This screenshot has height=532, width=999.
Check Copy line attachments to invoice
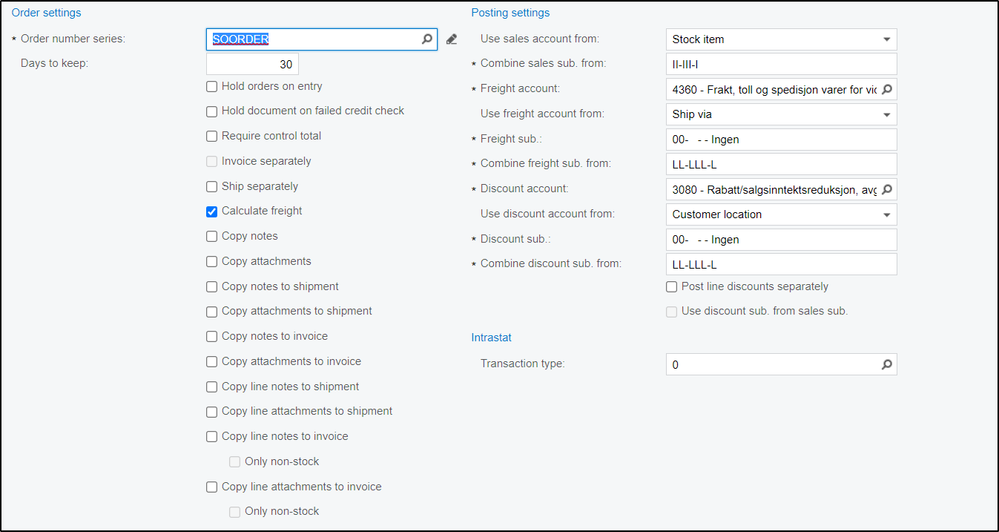[212, 487]
